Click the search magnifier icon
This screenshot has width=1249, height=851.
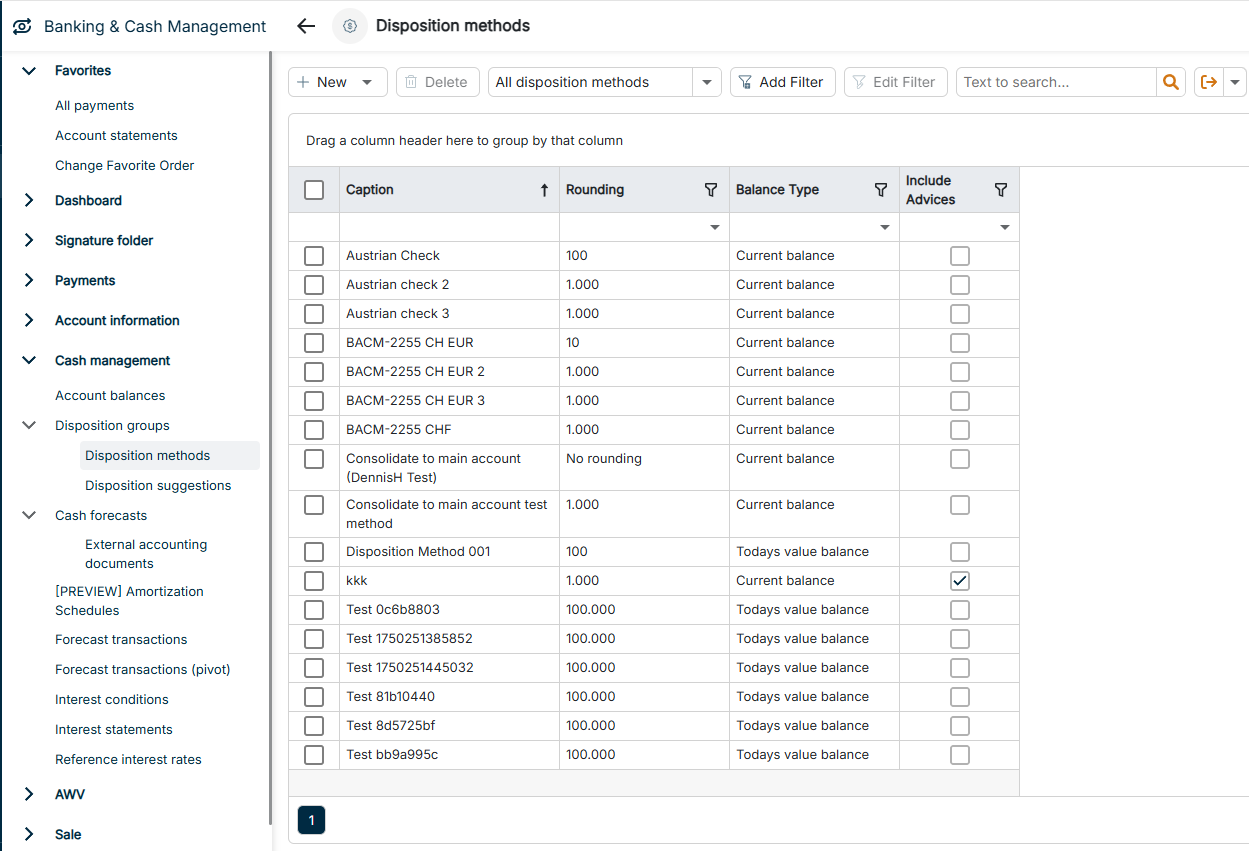[x=1170, y=82]
